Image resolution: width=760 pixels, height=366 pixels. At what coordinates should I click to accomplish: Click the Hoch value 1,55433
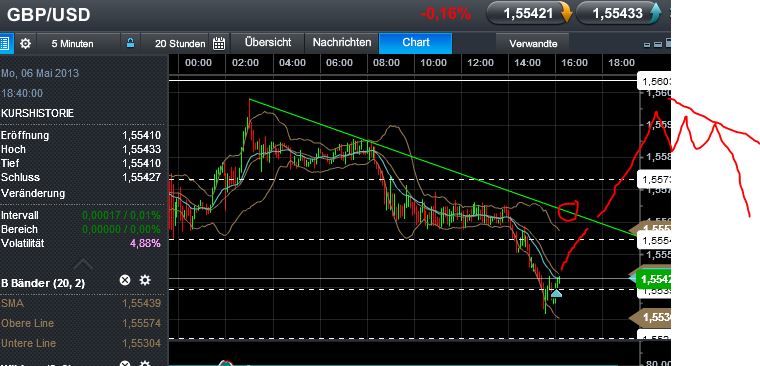141,149
